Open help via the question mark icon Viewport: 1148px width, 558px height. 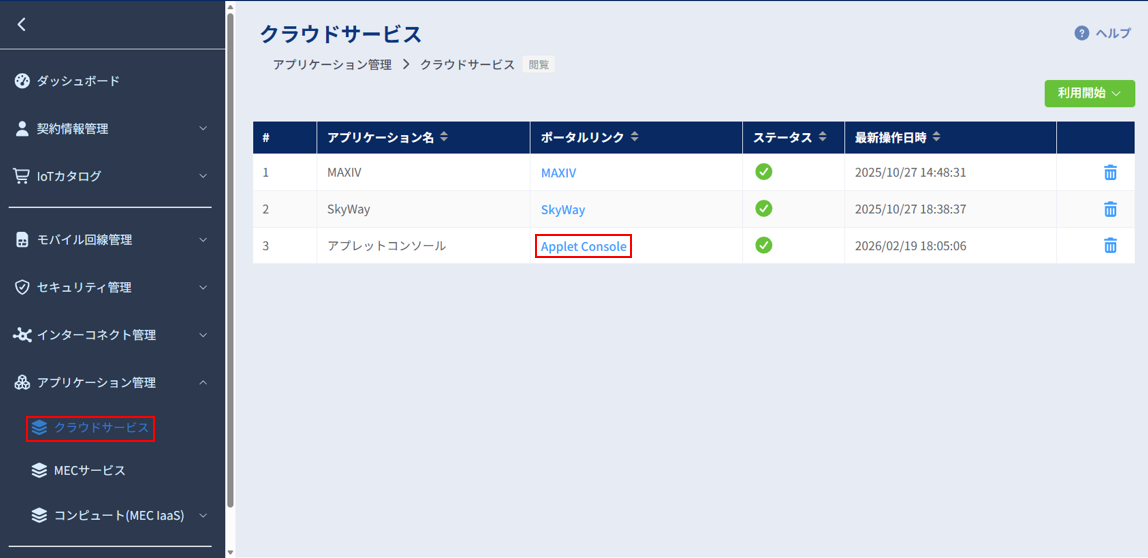(x=1081, y=33)
